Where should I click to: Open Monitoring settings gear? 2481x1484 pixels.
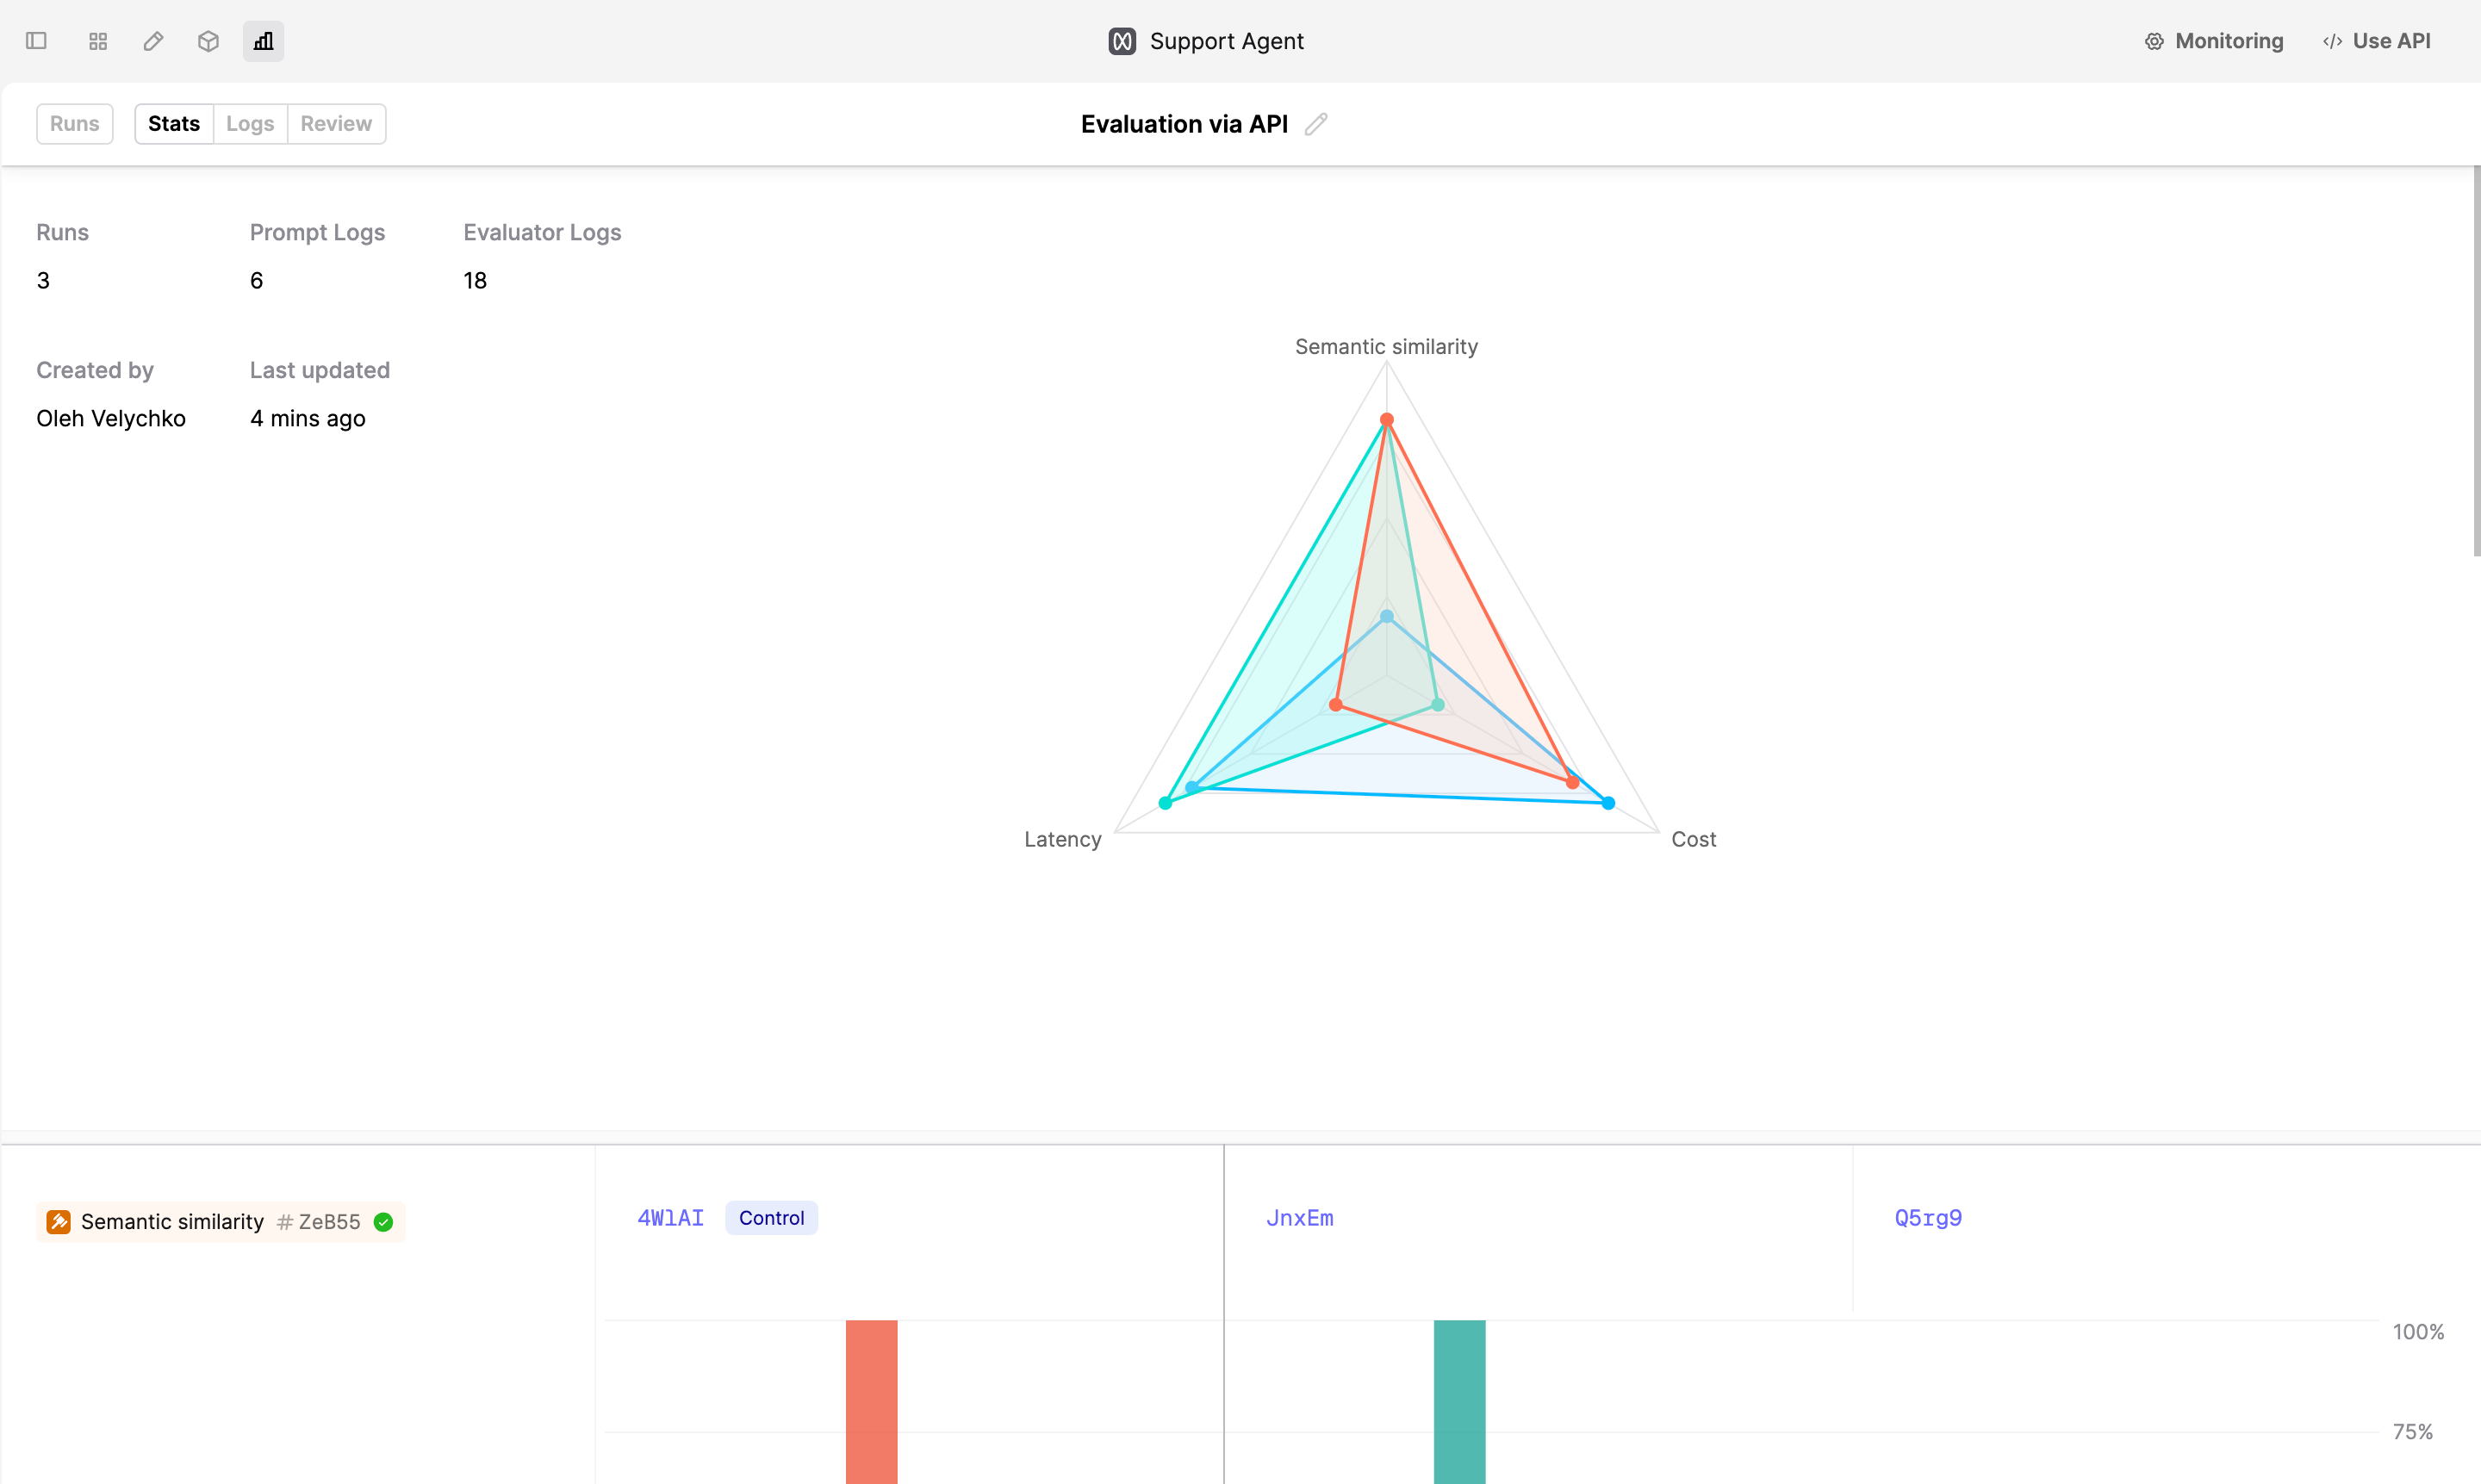pos(2154,41)
